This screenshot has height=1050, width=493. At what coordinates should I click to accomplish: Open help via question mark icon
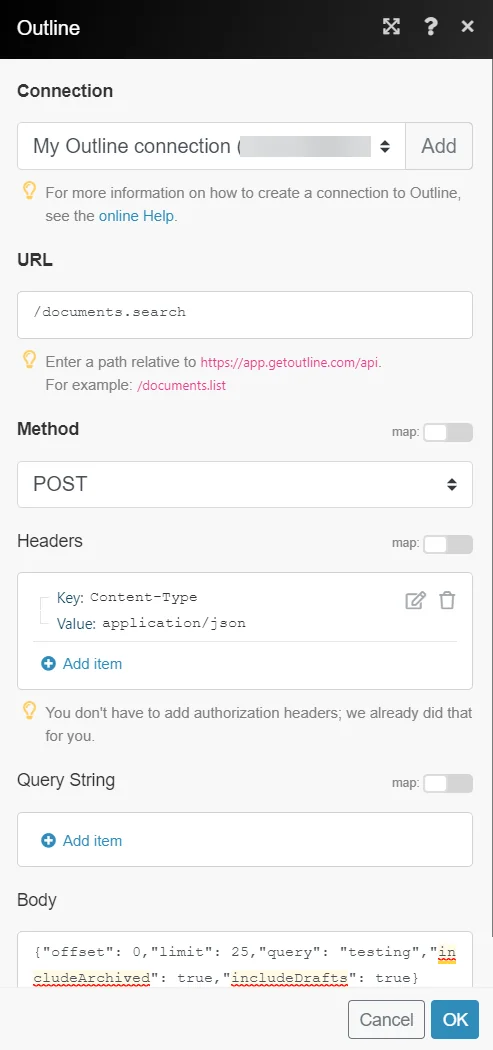431,27
